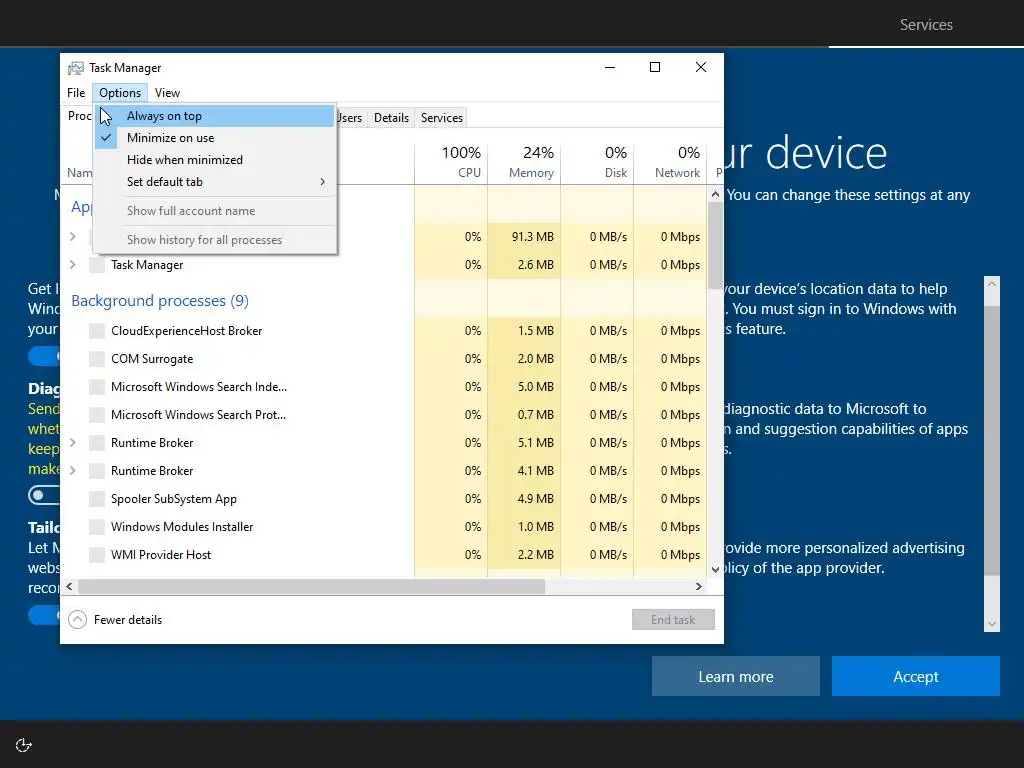Click the horizontal scrollbar left arrow
Viewport: 1024px width, 768px height.
tap(69, 587)
